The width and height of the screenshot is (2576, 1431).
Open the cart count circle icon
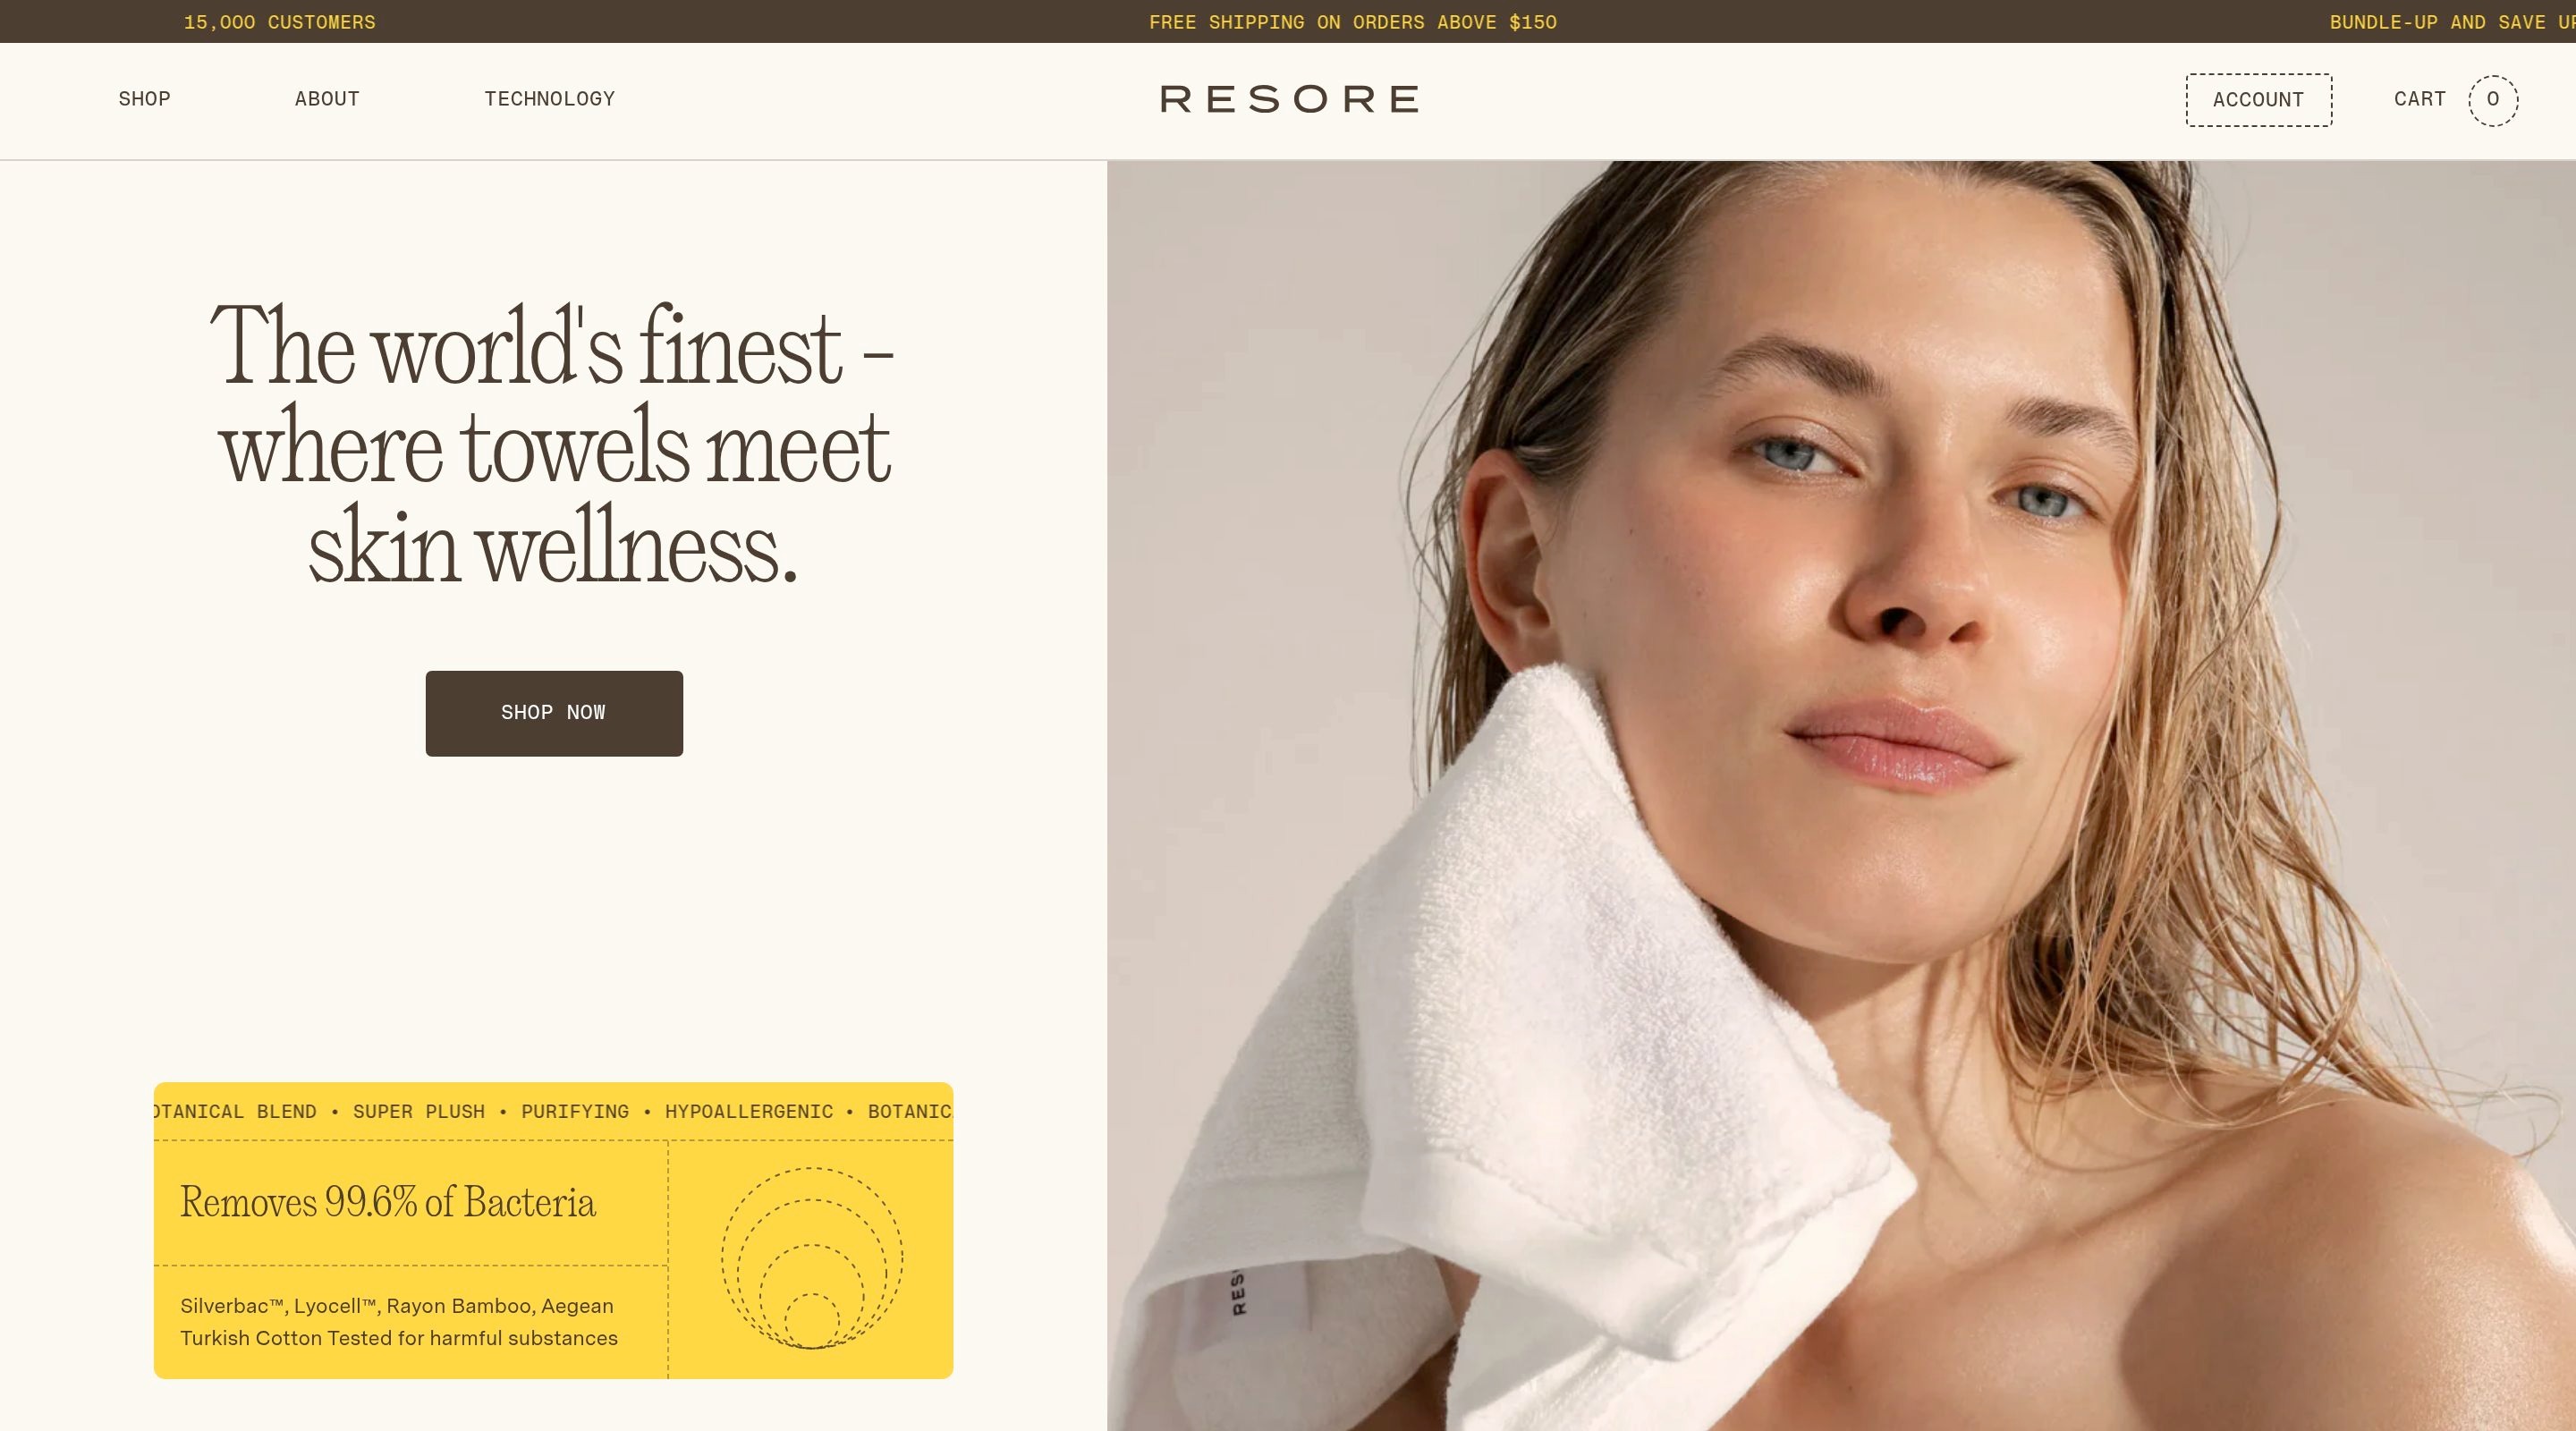click(x=2492, y=100)
